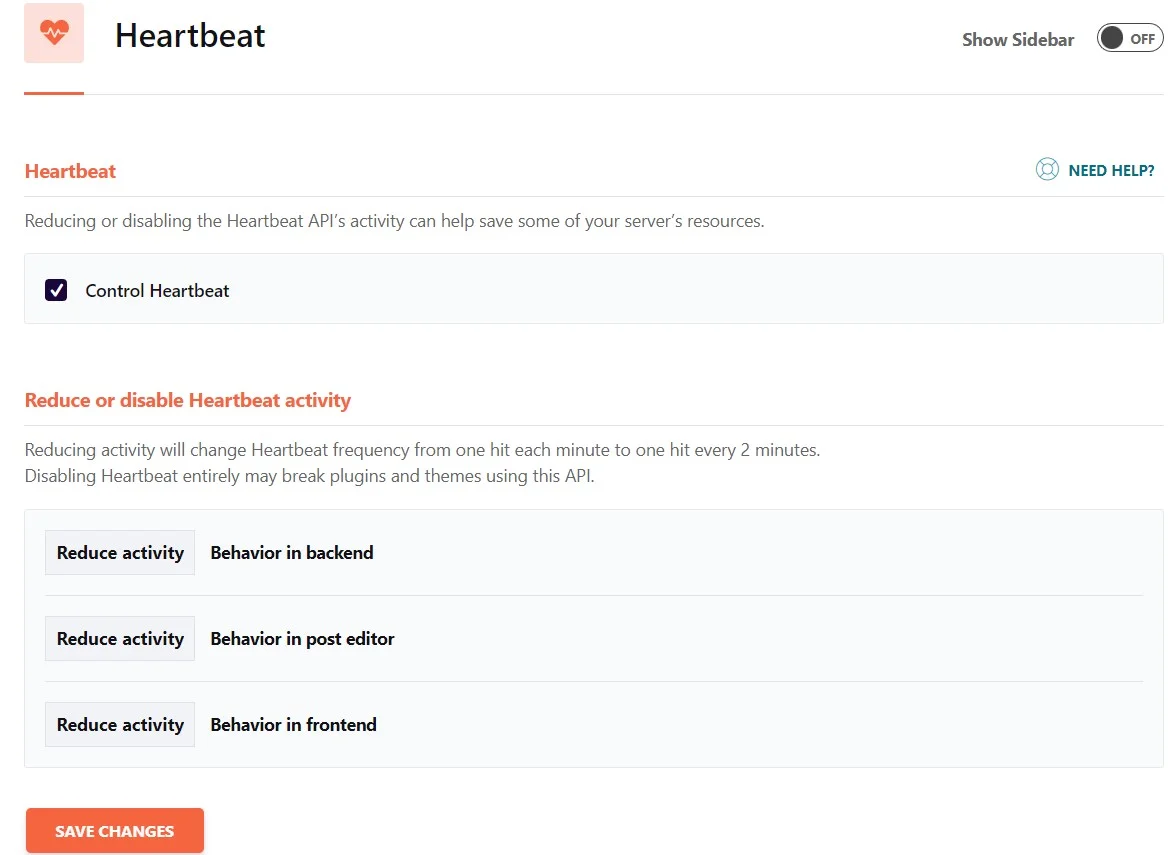Click the SAVE CHANGES button
This screenshot has height=855, width=1168.
click(x=115, y=830)
